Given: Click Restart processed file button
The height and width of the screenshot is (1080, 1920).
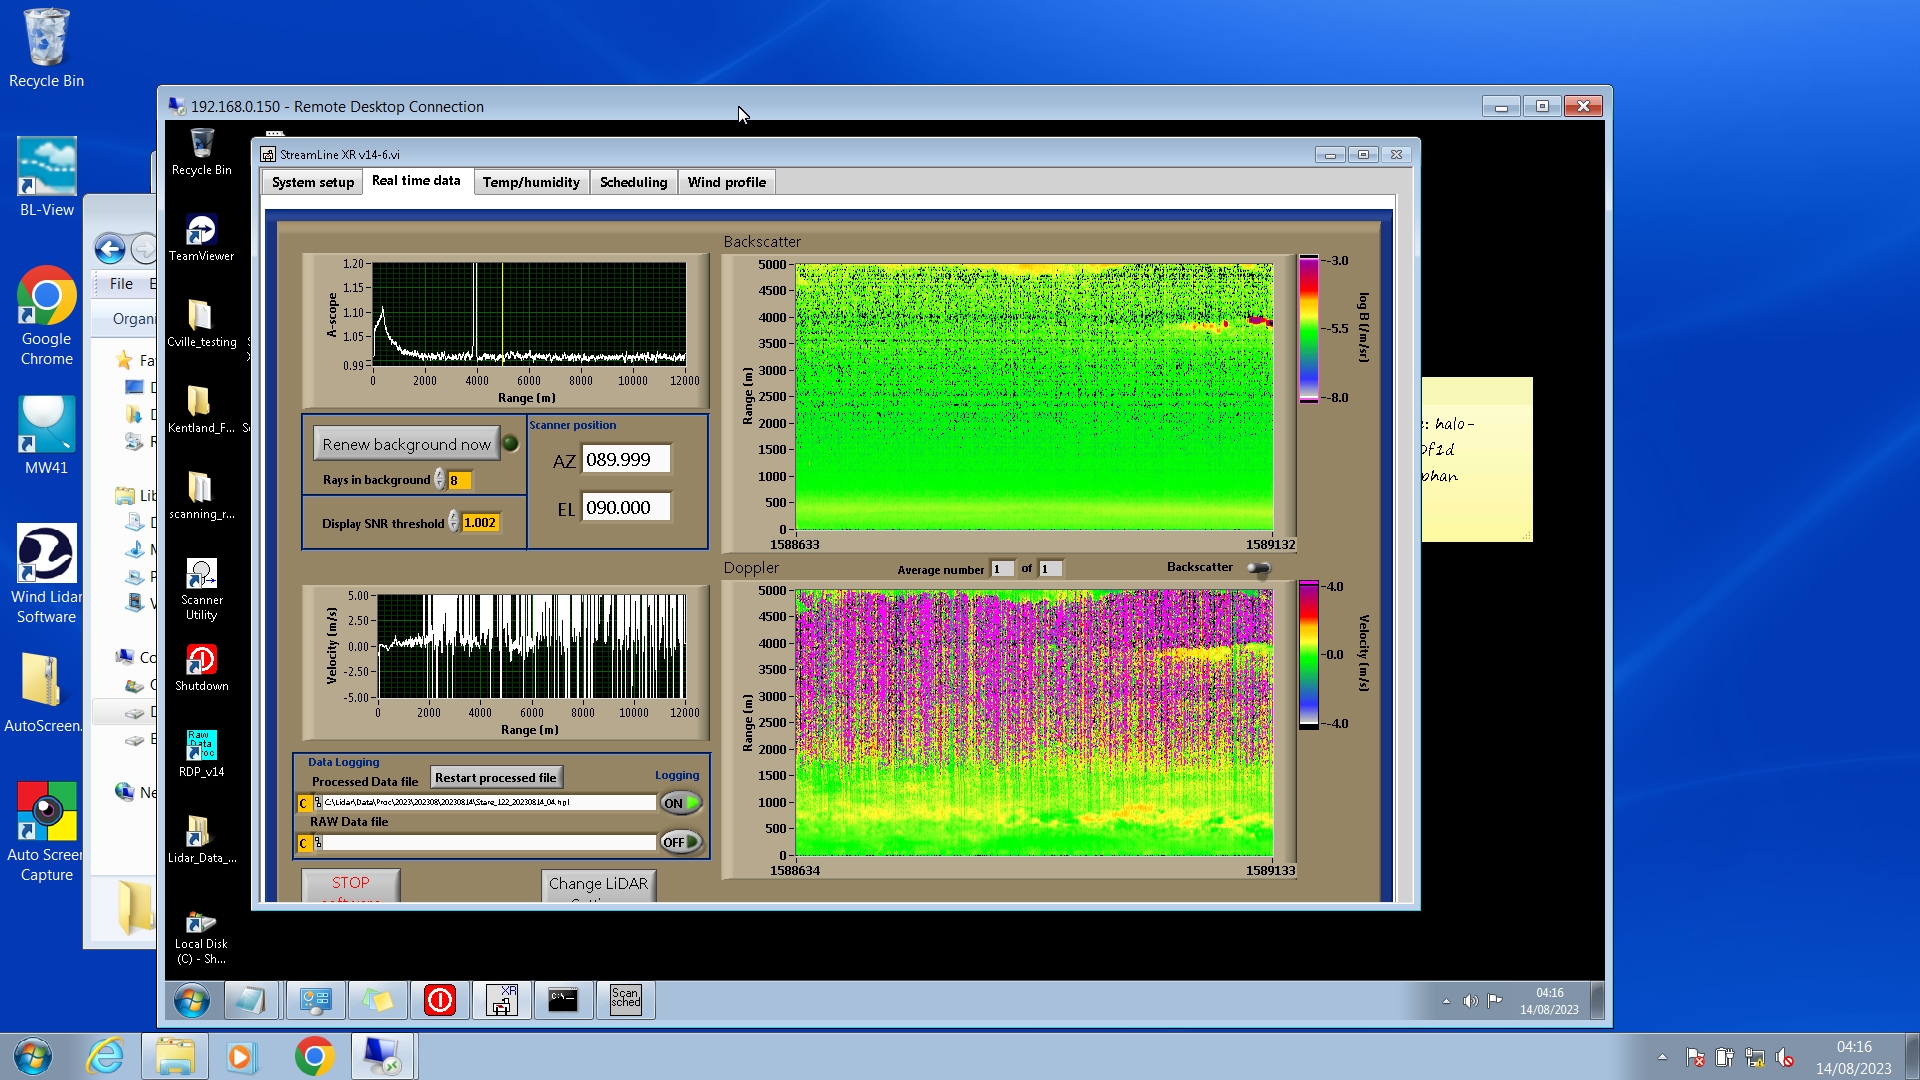Looking at the screenshot, I should click(495, 778).
